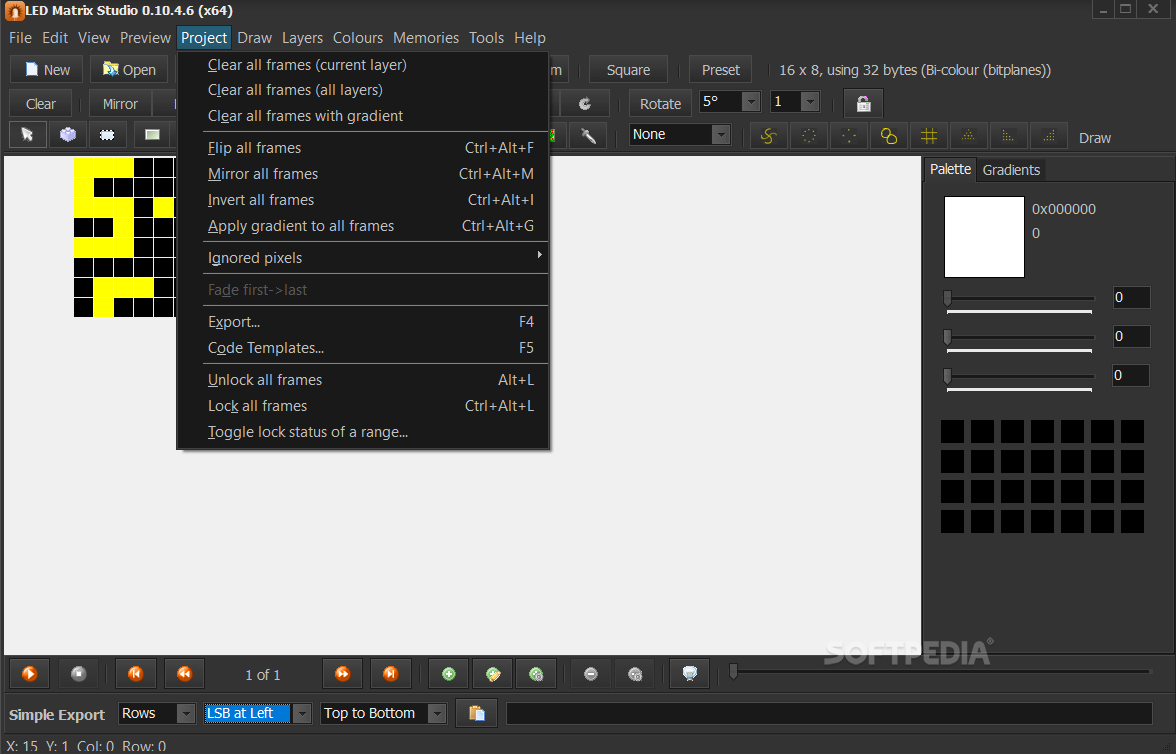Click the Preset button
This screenshot has height=754, width=1176.
(721, 70)
